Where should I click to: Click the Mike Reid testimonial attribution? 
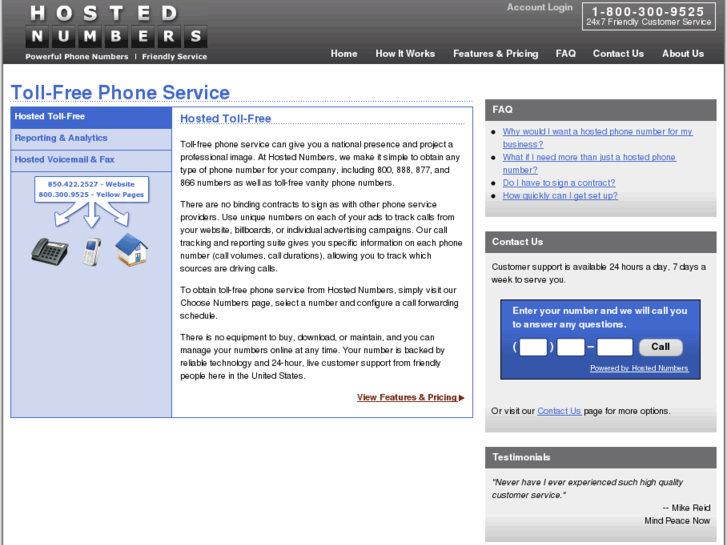pos(686,508)
